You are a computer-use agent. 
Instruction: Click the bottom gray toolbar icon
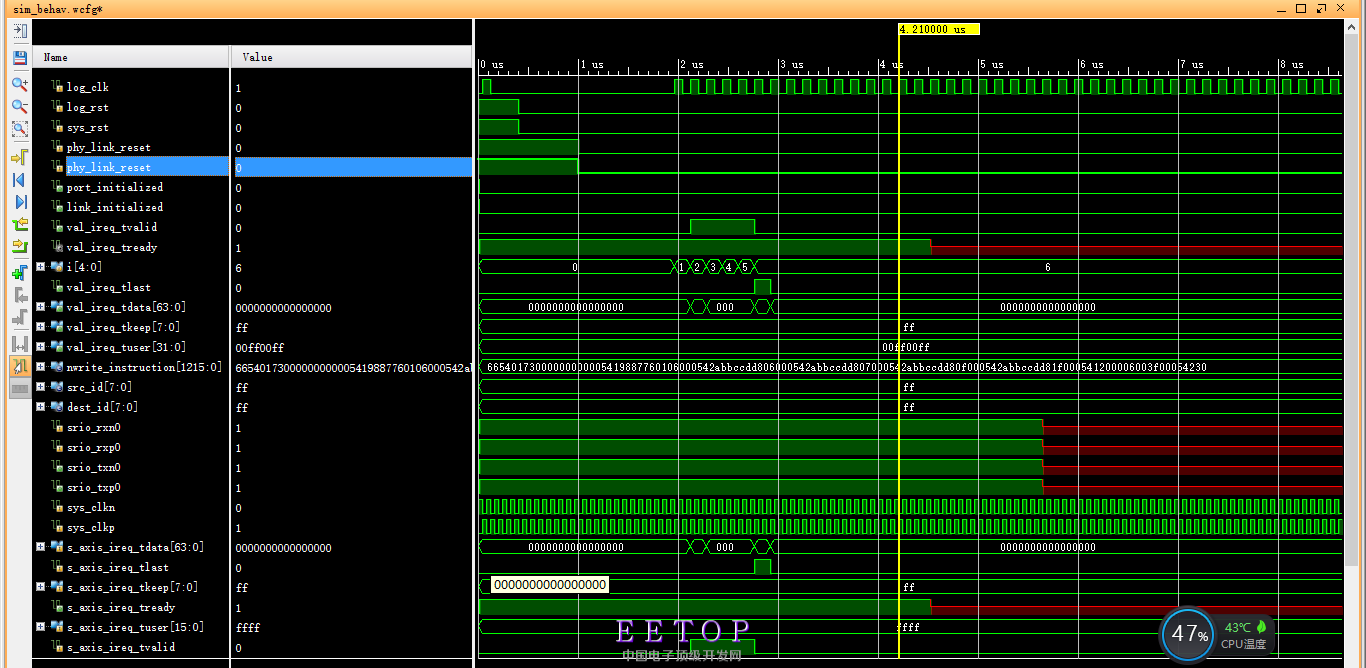[x=19, y=388]
